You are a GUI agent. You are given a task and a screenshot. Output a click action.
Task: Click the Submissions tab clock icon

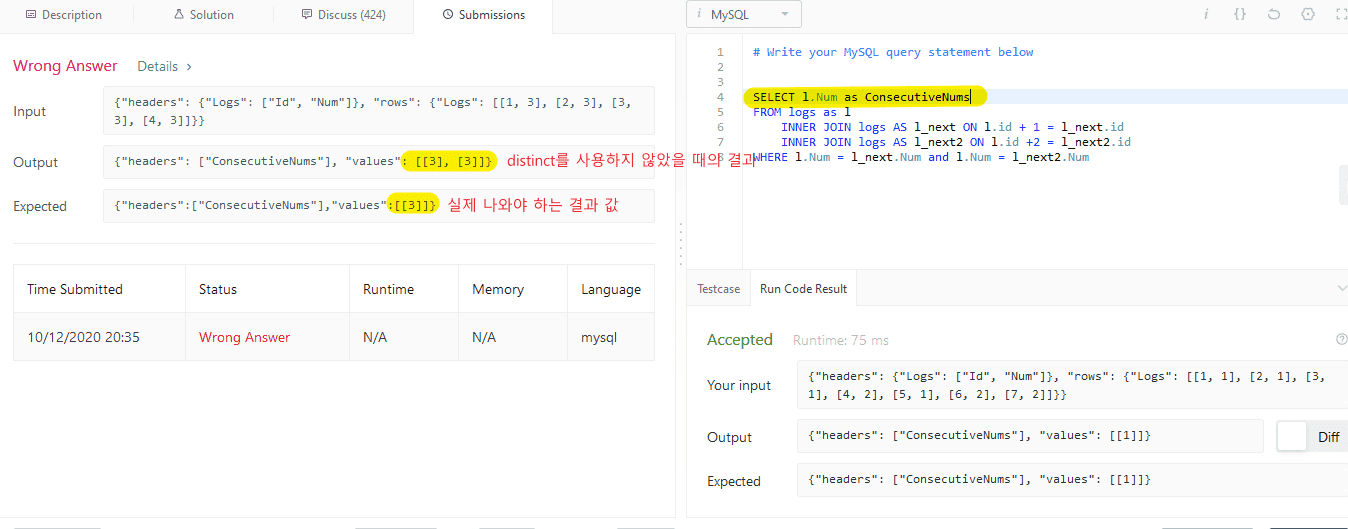pos(448,15)
